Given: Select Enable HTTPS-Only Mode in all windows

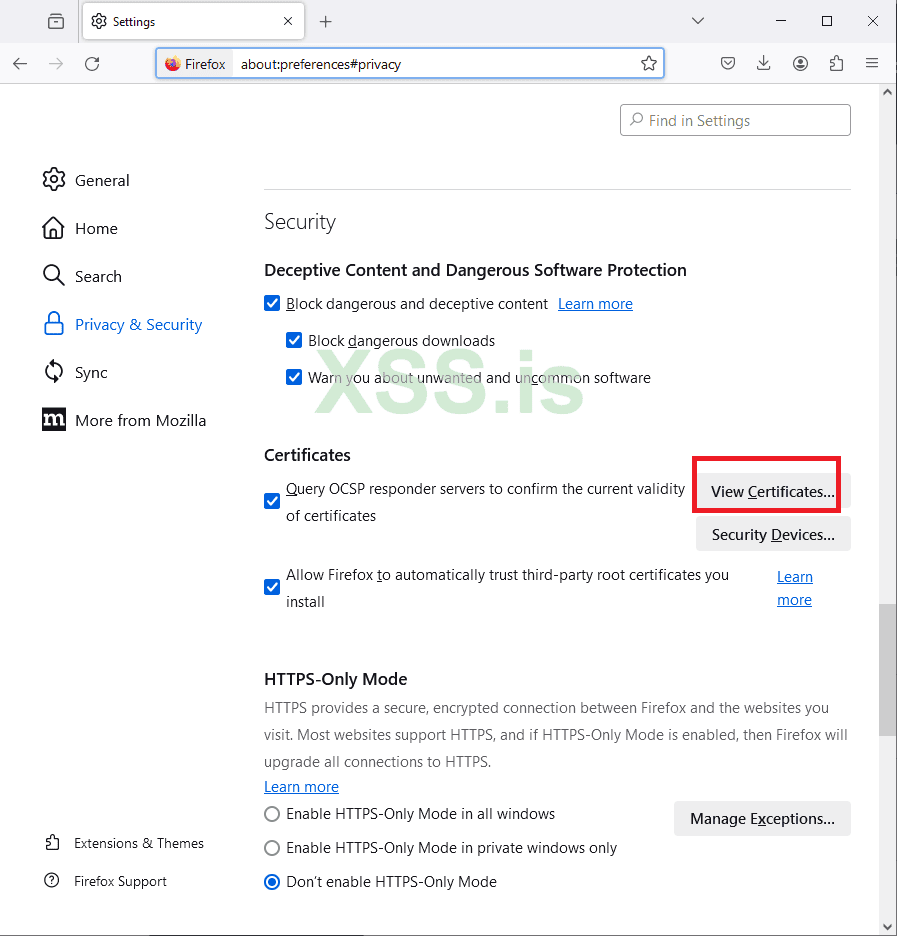Looking at the screenshot, I should 272,814.
